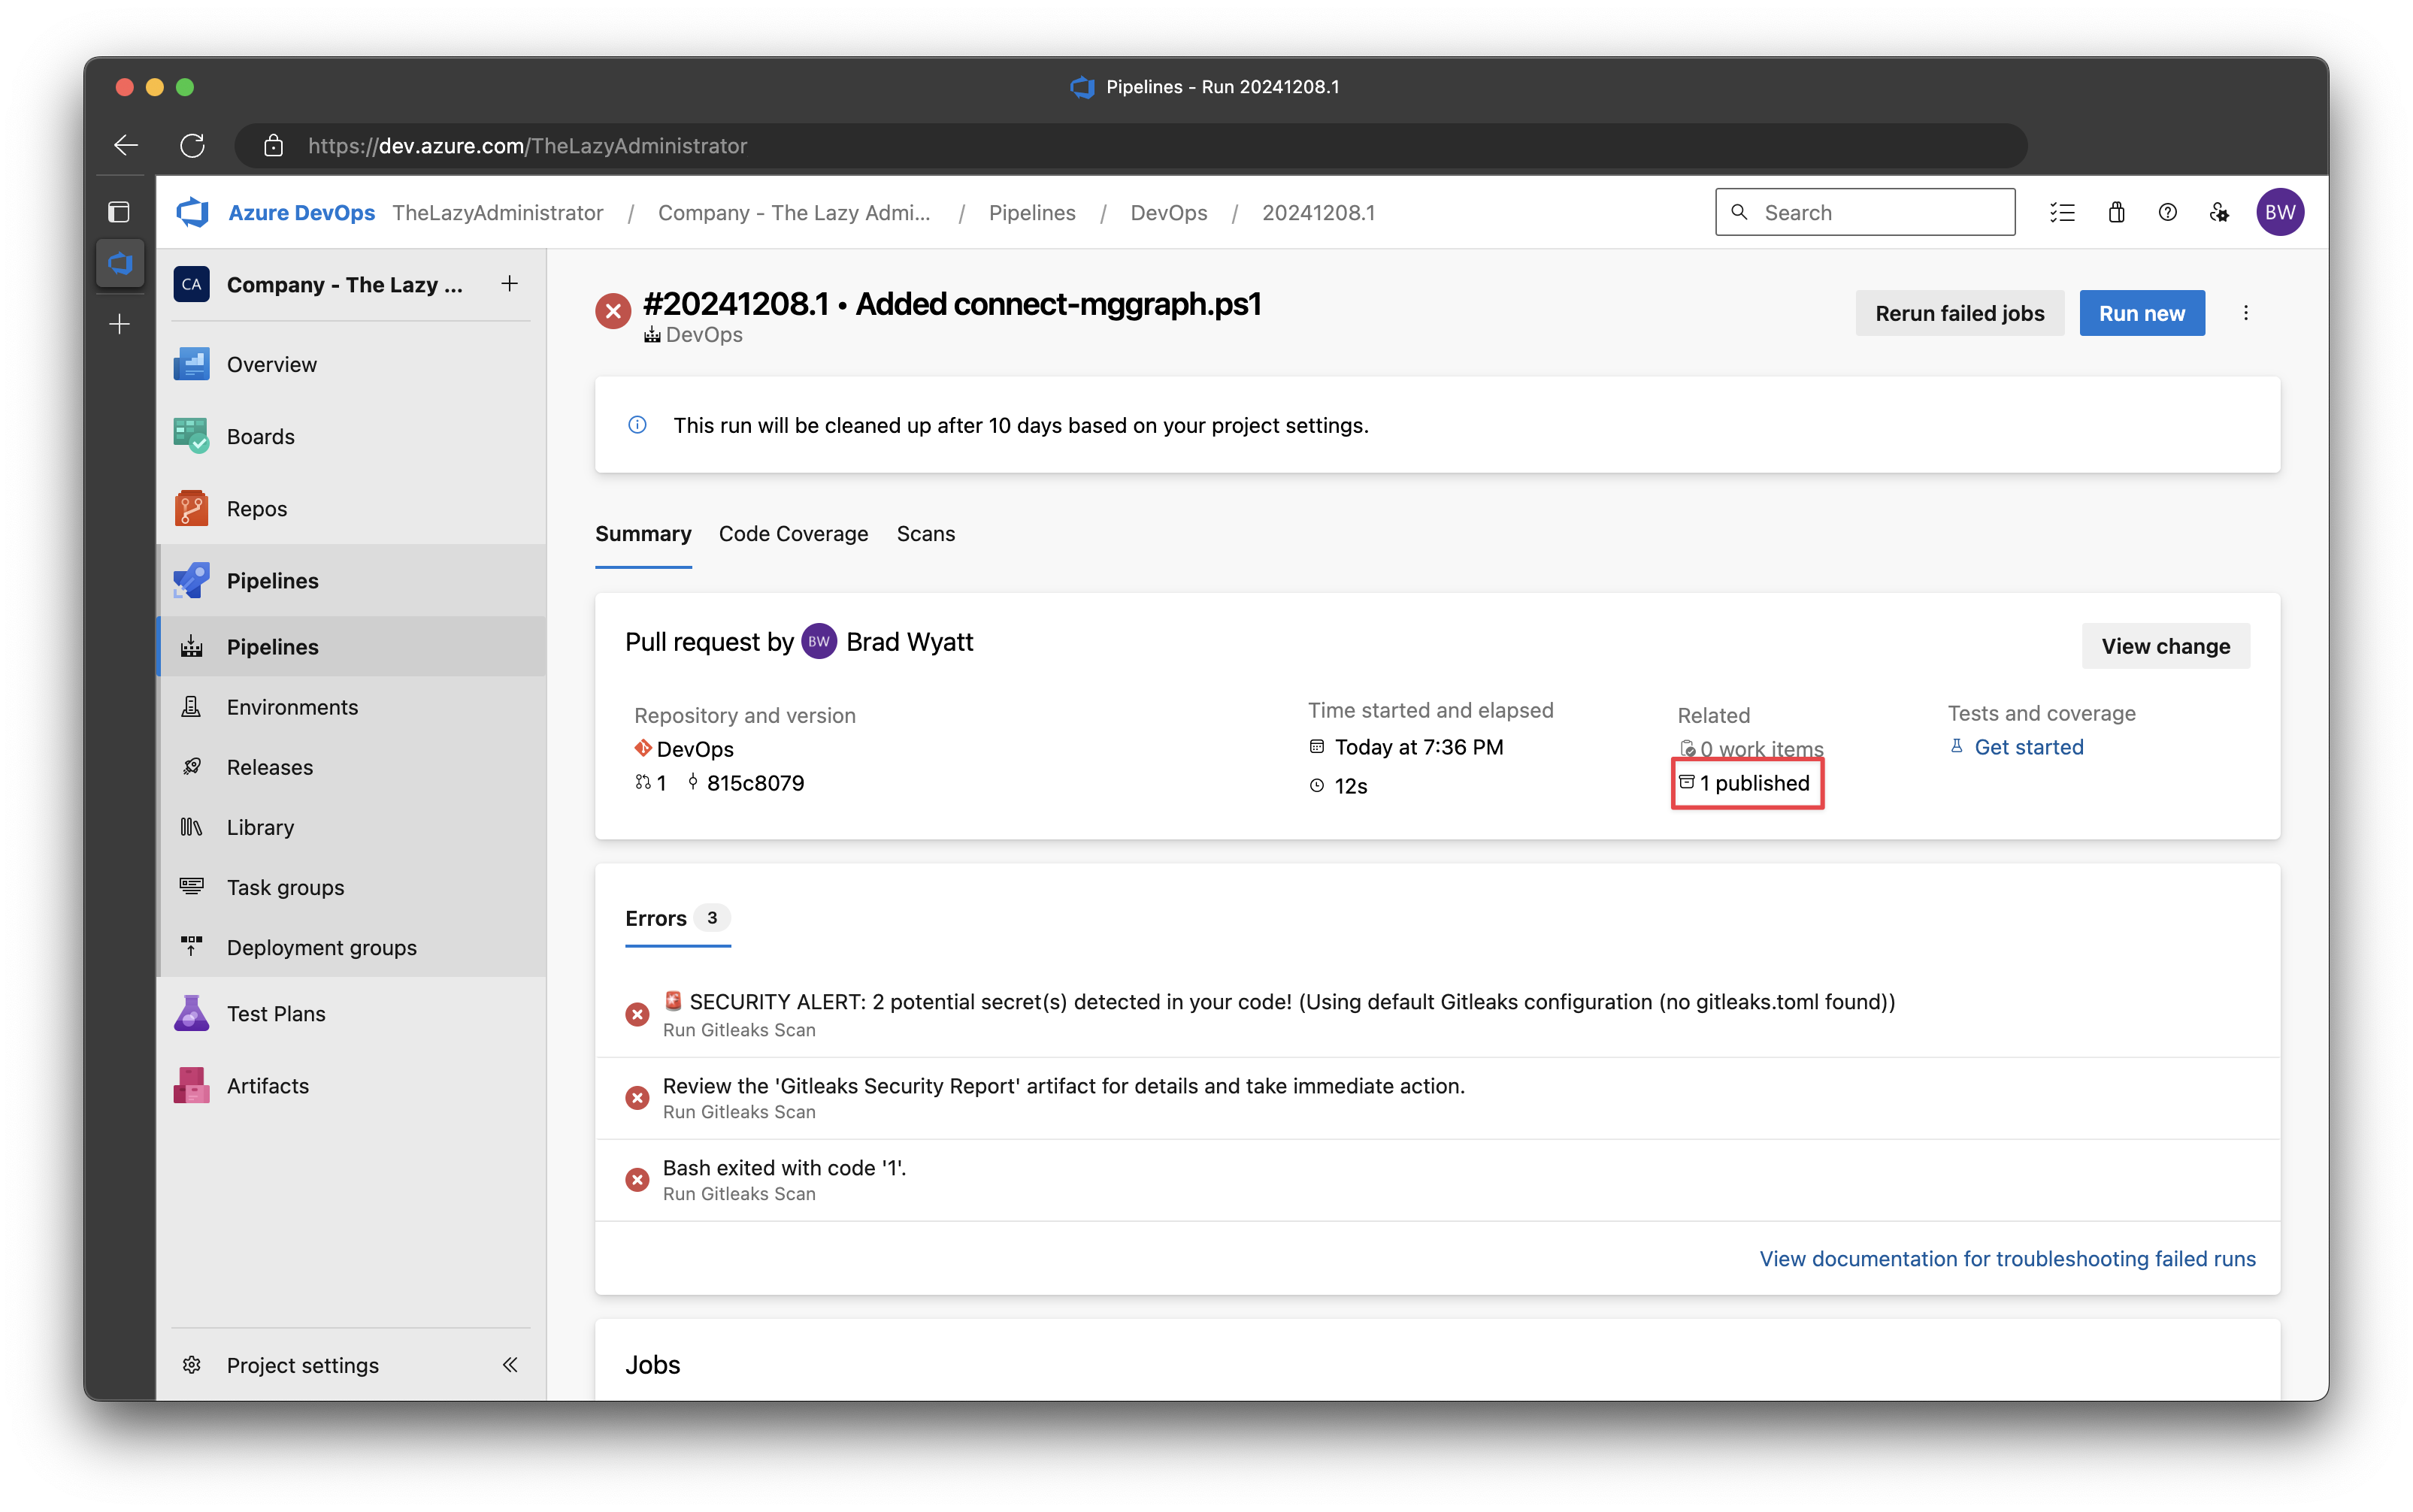Open the more actions vertical ellipsis menu
Screen dimensions: 2413x1512
[2245, 313]
